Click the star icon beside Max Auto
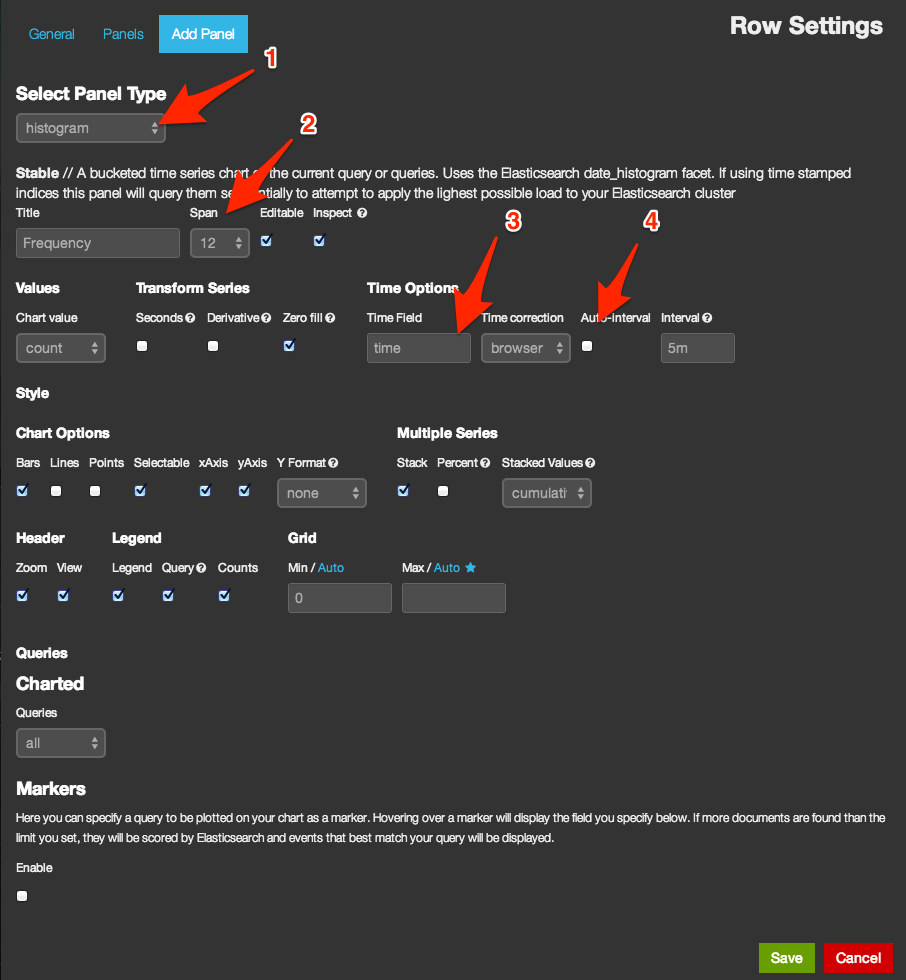The image size is (906, 980). (470, 568)
